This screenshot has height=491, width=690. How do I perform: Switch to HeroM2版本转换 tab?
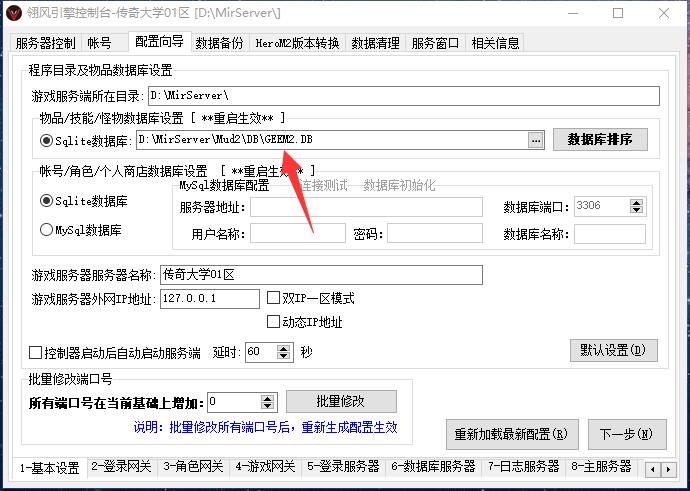(x=297, y=43)
